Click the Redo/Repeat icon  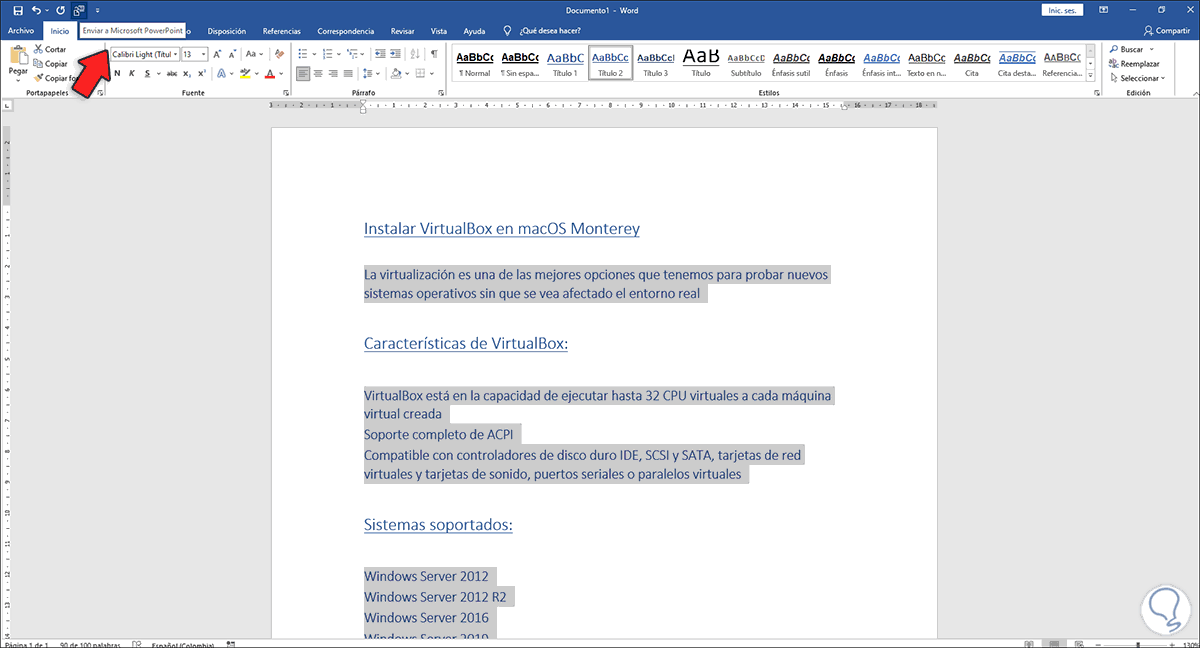coord(60,10)
